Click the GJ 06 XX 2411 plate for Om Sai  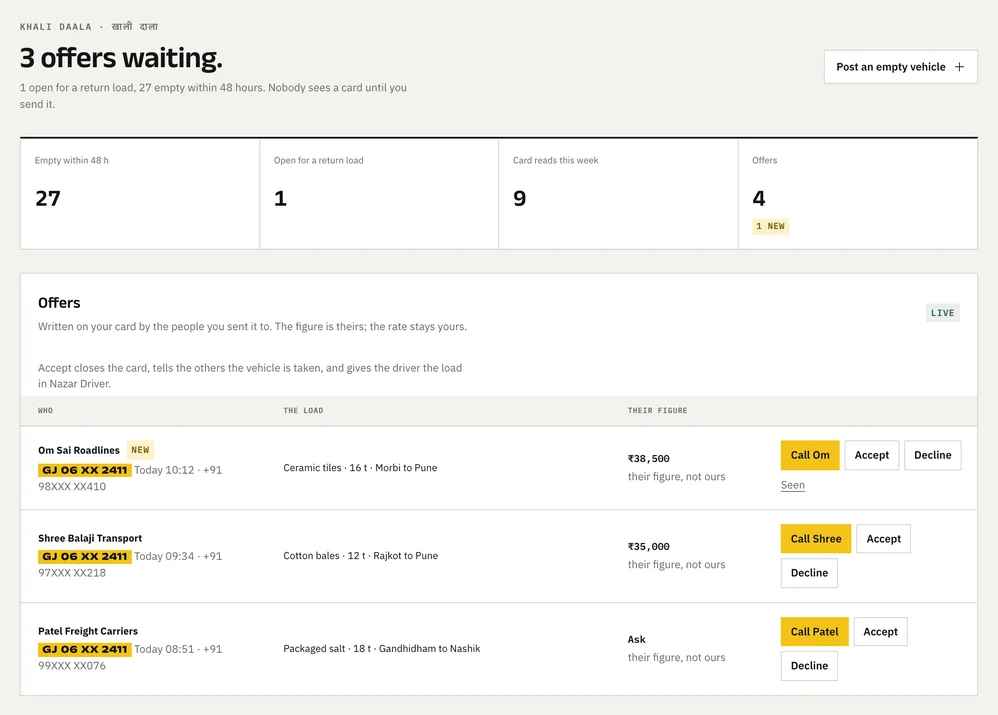[x=85, y=470]
